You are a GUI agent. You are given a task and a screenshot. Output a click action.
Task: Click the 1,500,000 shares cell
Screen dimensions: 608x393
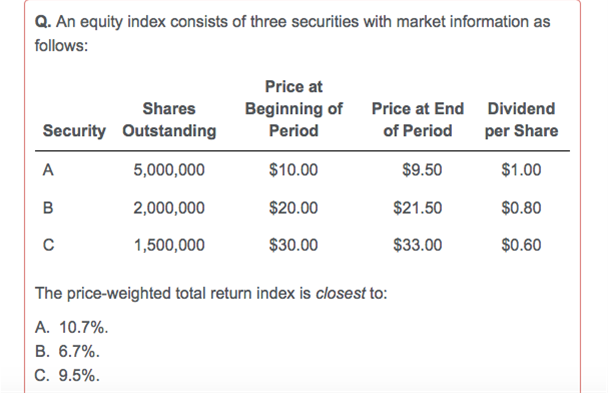click(169, 245)
